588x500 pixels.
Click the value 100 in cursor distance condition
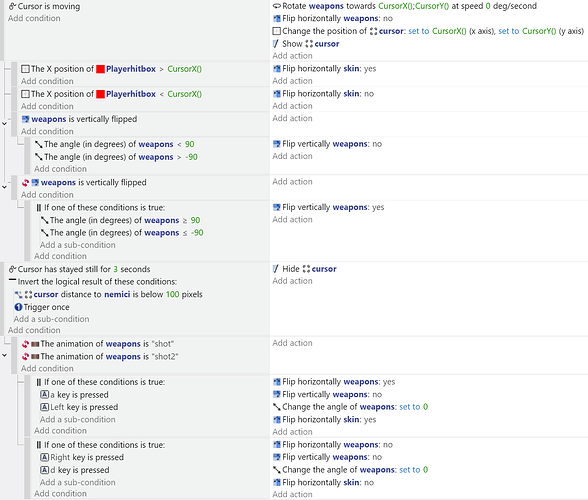click(x=172, y=294)
